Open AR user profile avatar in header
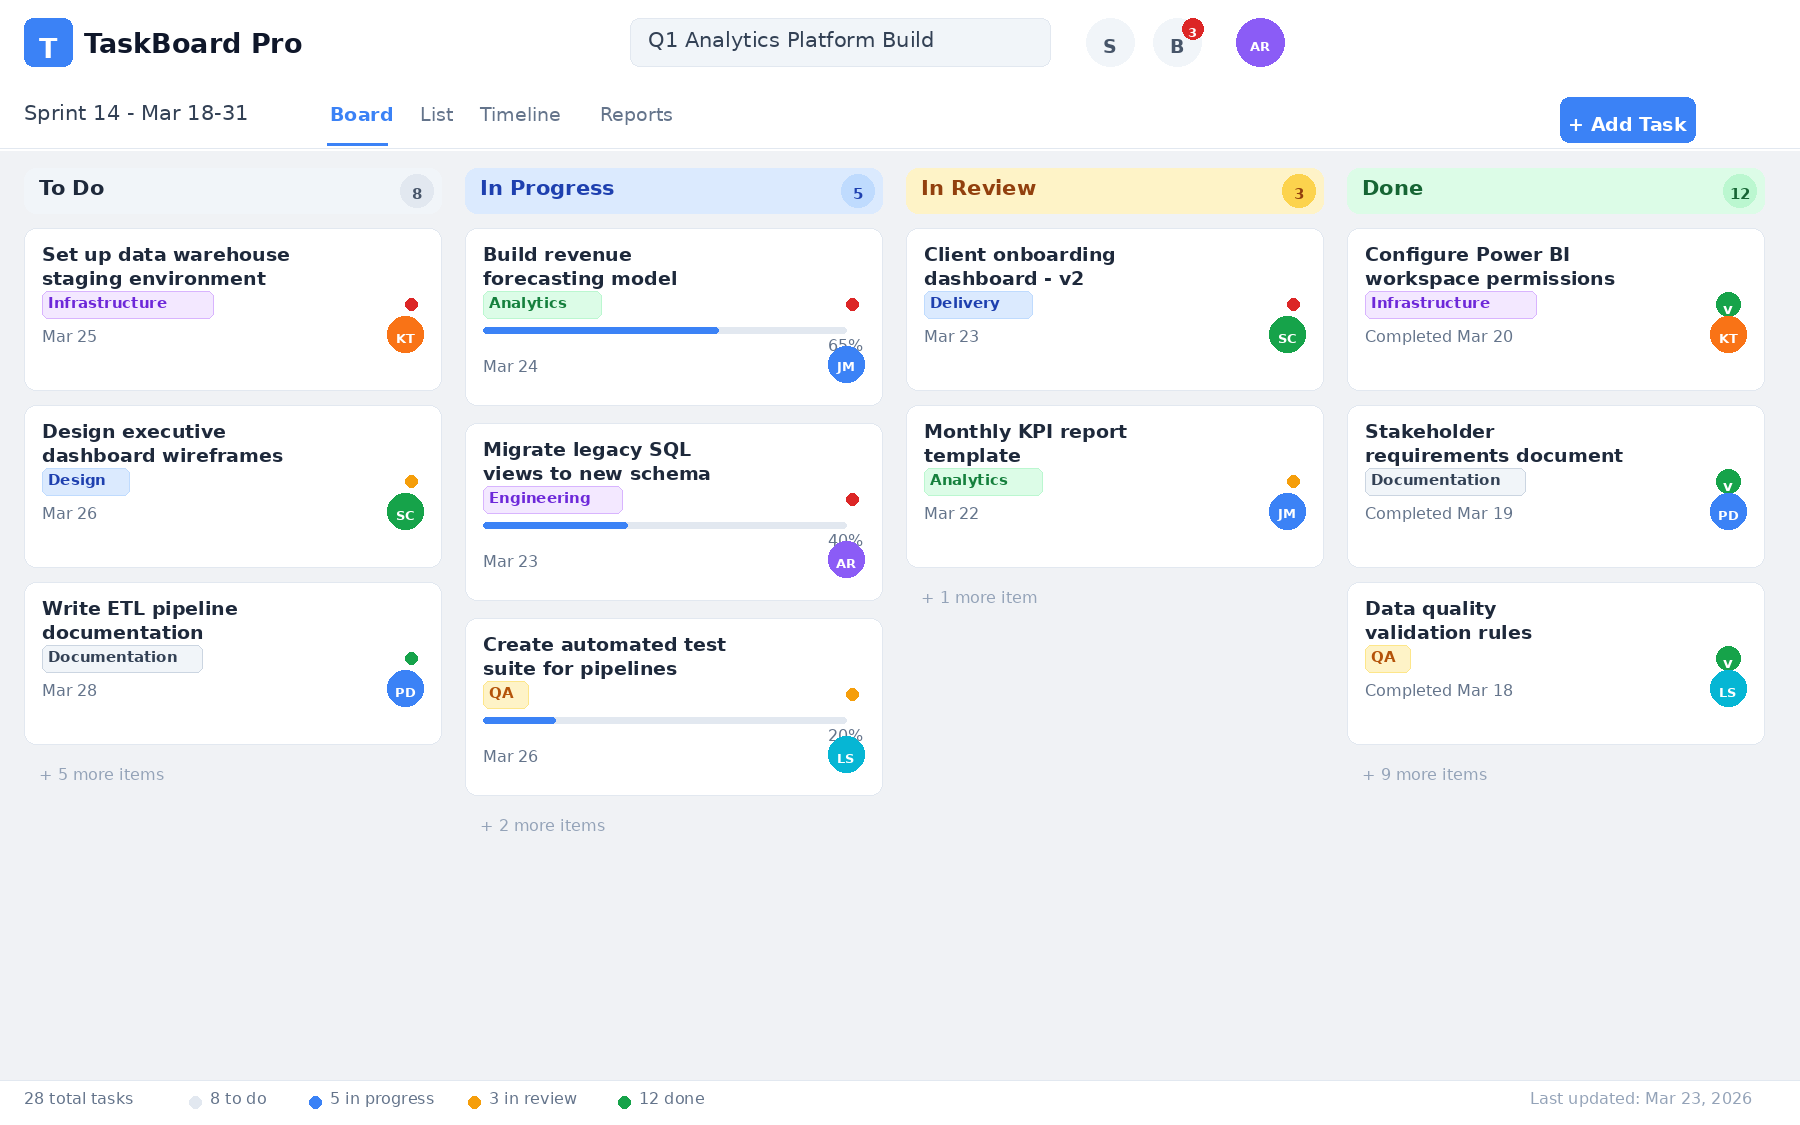This screenshot has height=1125, width=1800. 1260,43
